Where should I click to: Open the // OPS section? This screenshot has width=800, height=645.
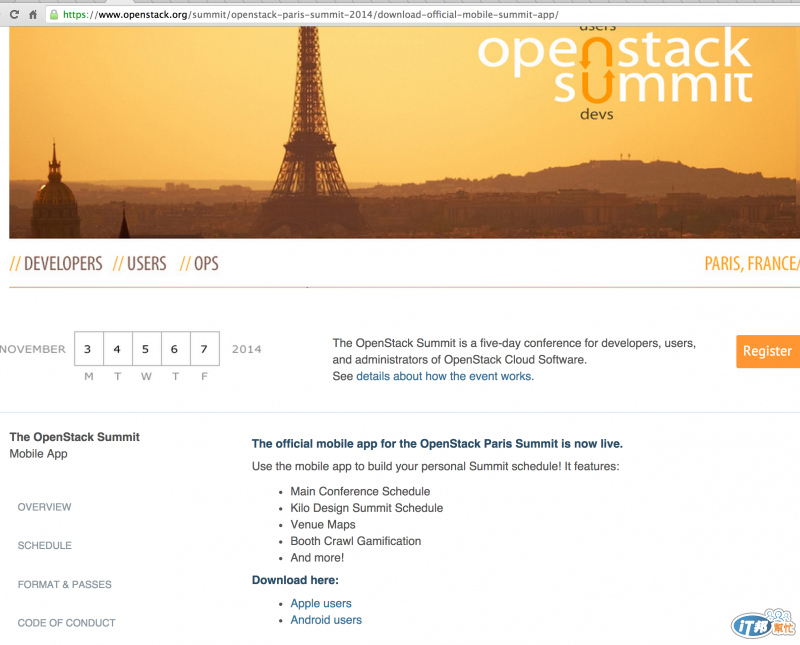[x=199, y=264]
